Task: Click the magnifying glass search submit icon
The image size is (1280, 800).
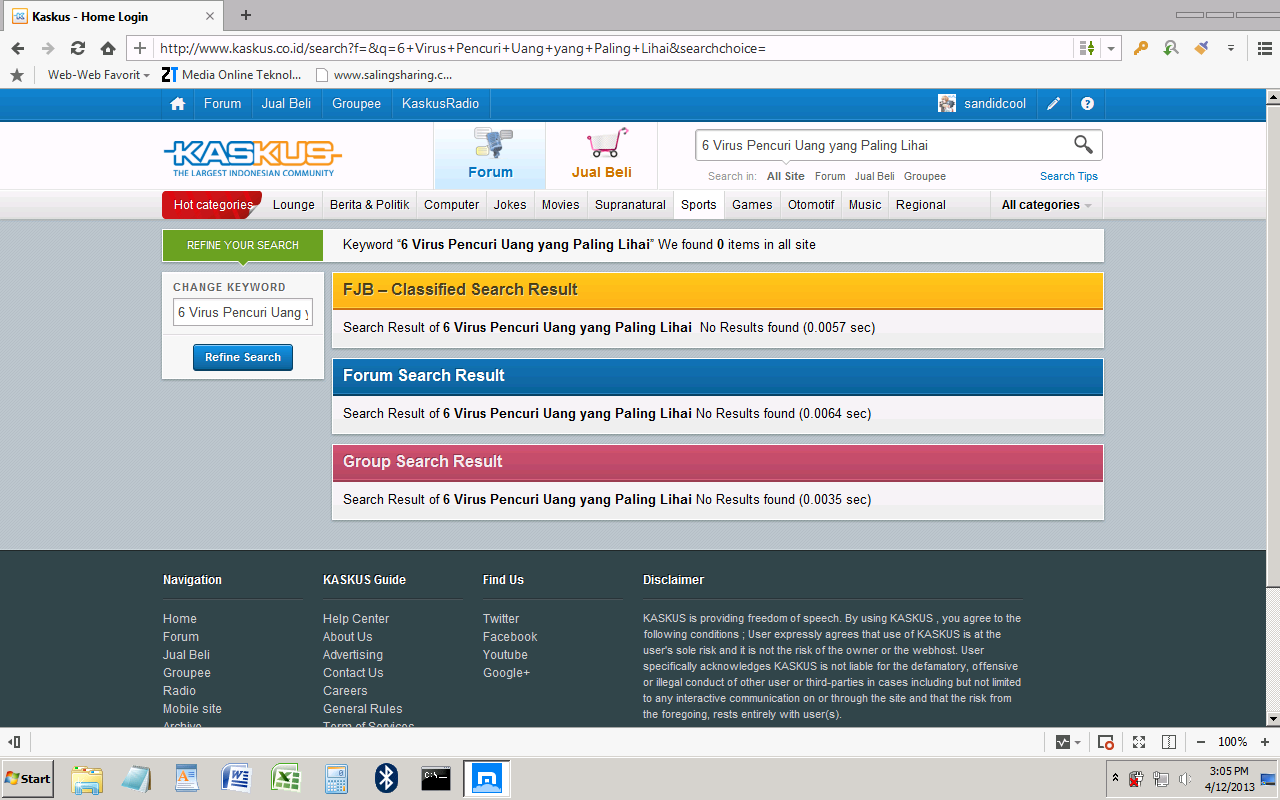Action: coord(1083,145)
